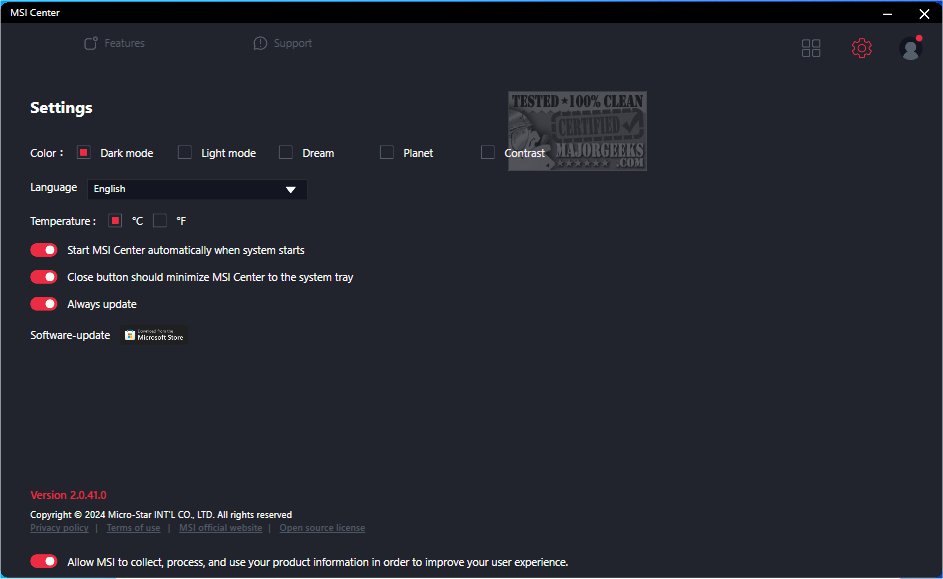The width and height of the screenshot is (943, 579).
Task: Choose Fahrenheit temperature unit checkbox
Action: pos(159,221)
